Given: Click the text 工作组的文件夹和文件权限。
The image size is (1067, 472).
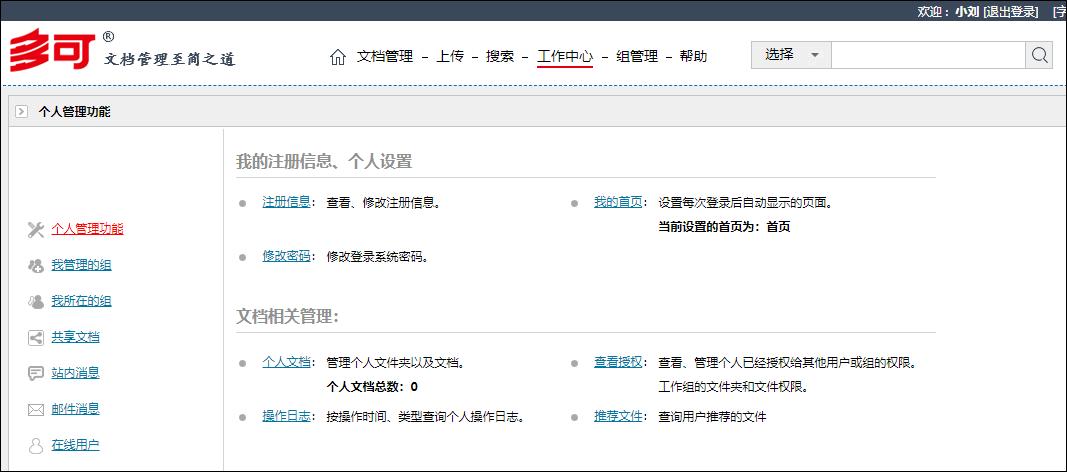Looking at the screenshot, I should point(733,388).
